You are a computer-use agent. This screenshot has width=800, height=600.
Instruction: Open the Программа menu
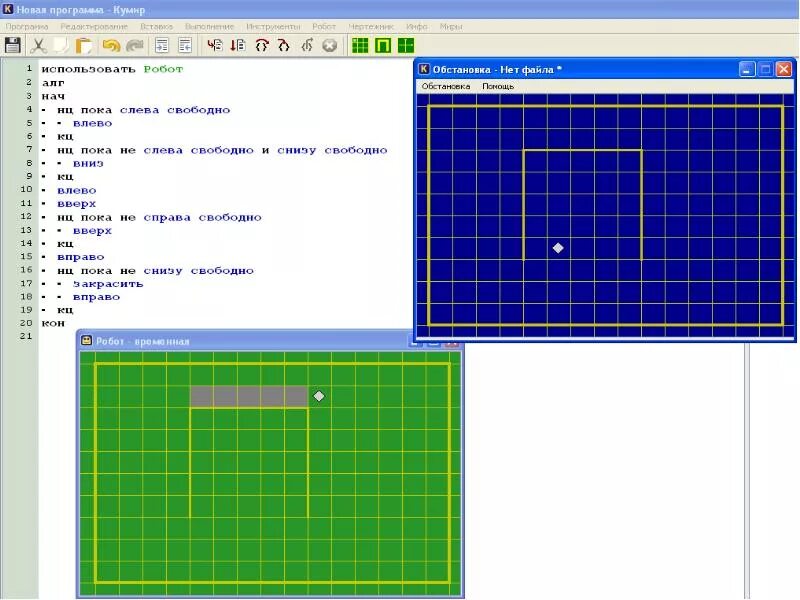point(27,27)
